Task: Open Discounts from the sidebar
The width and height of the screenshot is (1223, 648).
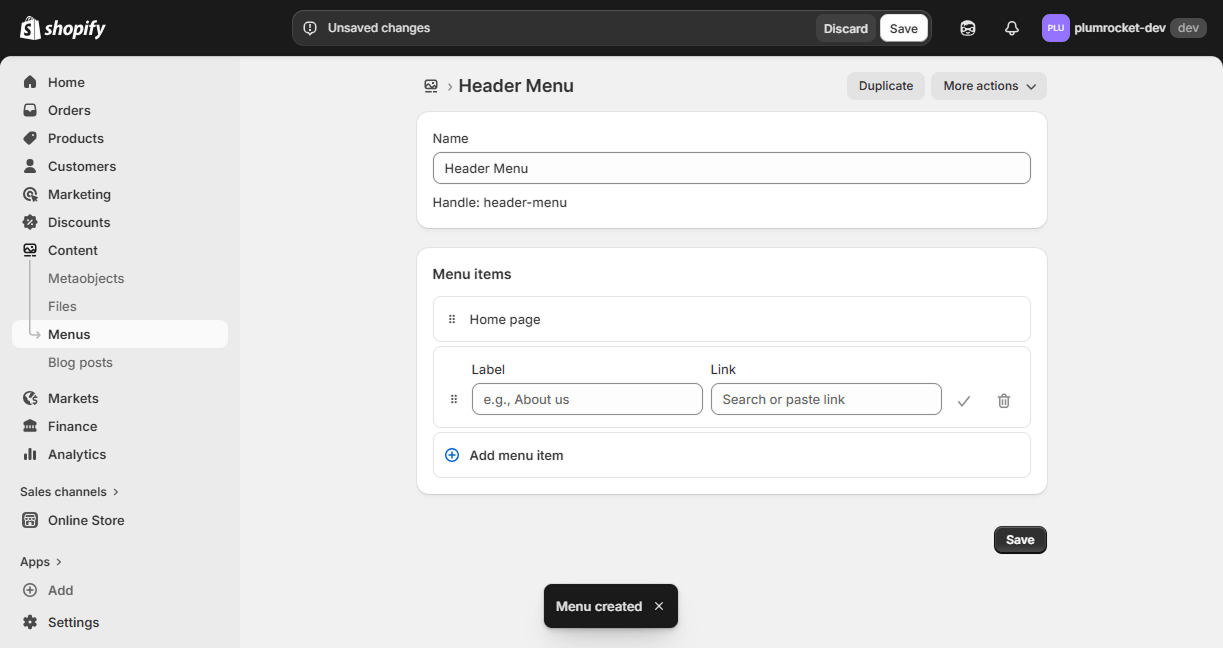Action: [79, 222]
